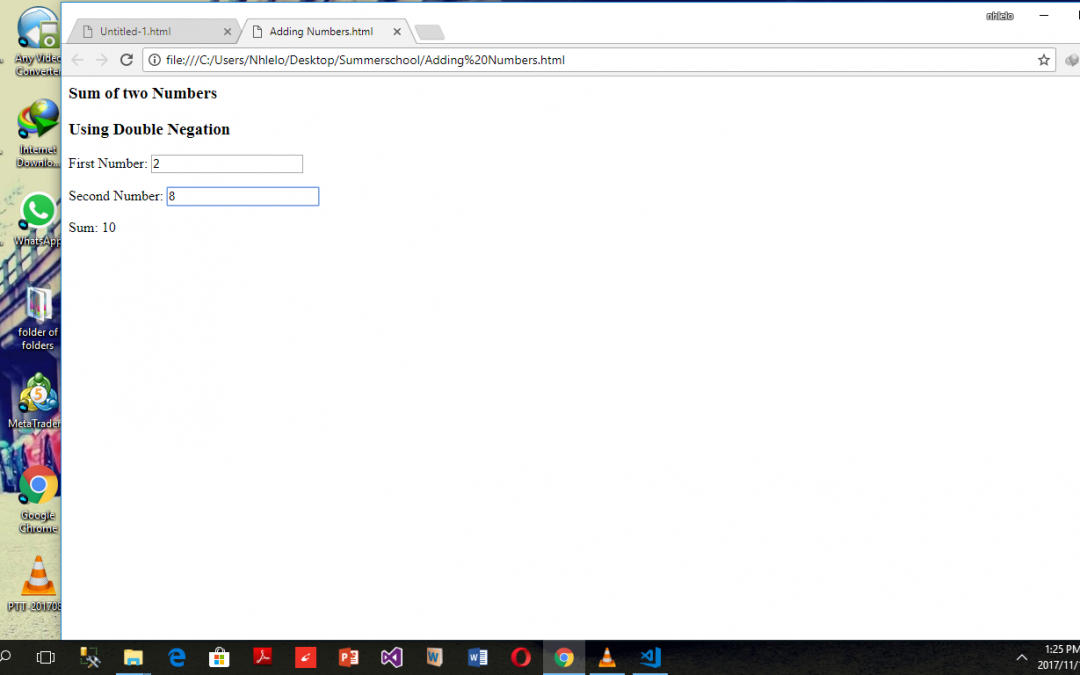Click the Second Number input field
Screen dimensions: 1080x675
242,197
